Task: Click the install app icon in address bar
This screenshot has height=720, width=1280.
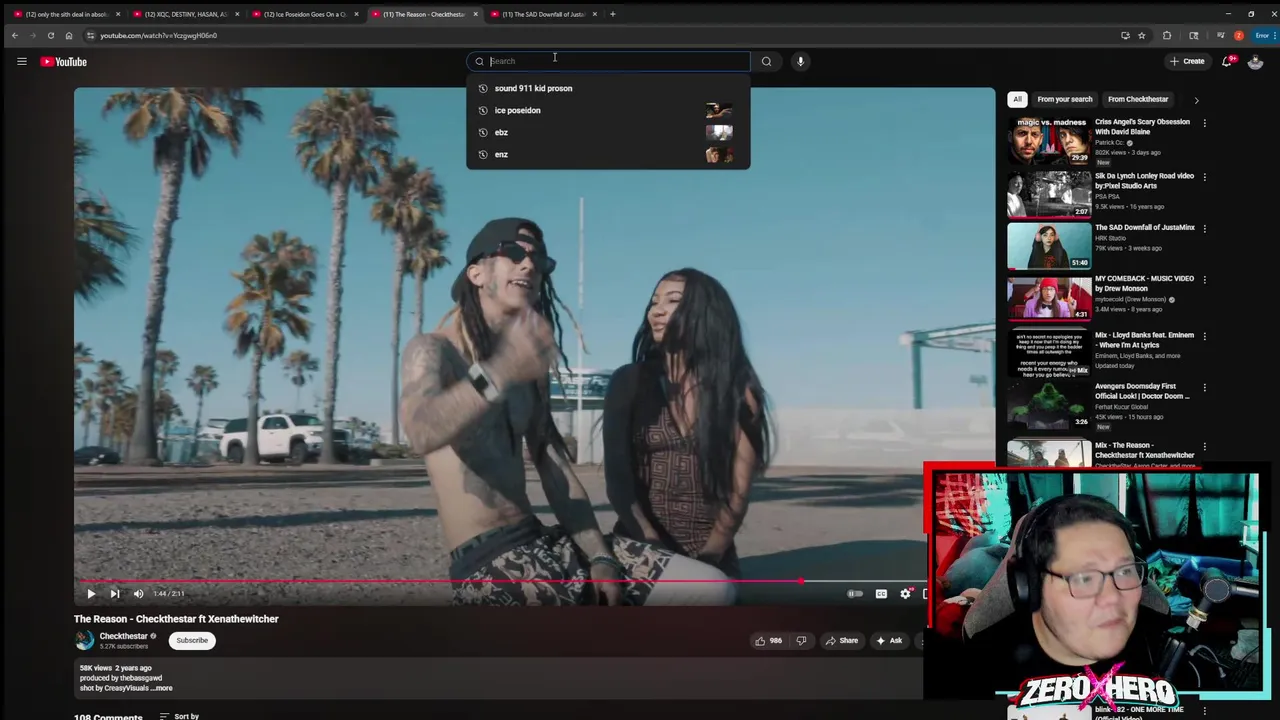Action: (1125, 35)
